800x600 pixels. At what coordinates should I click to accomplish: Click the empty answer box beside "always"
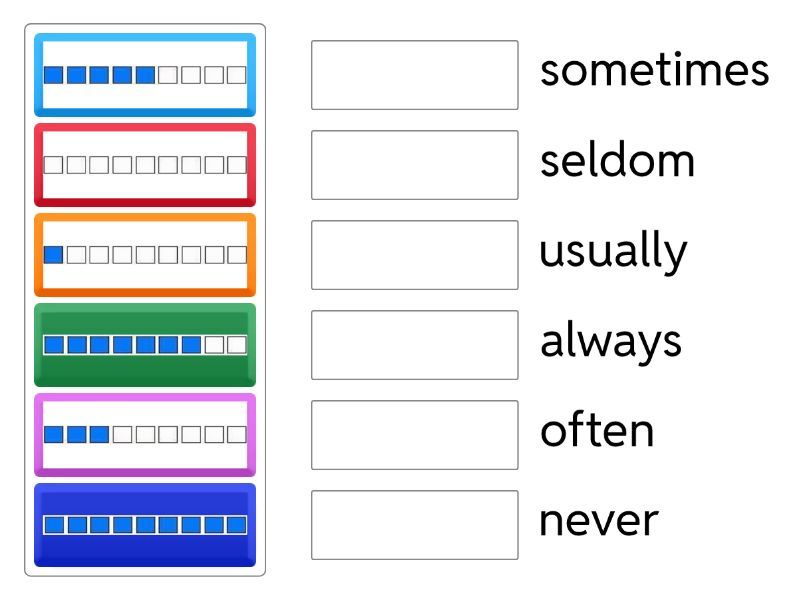[414, 345]
